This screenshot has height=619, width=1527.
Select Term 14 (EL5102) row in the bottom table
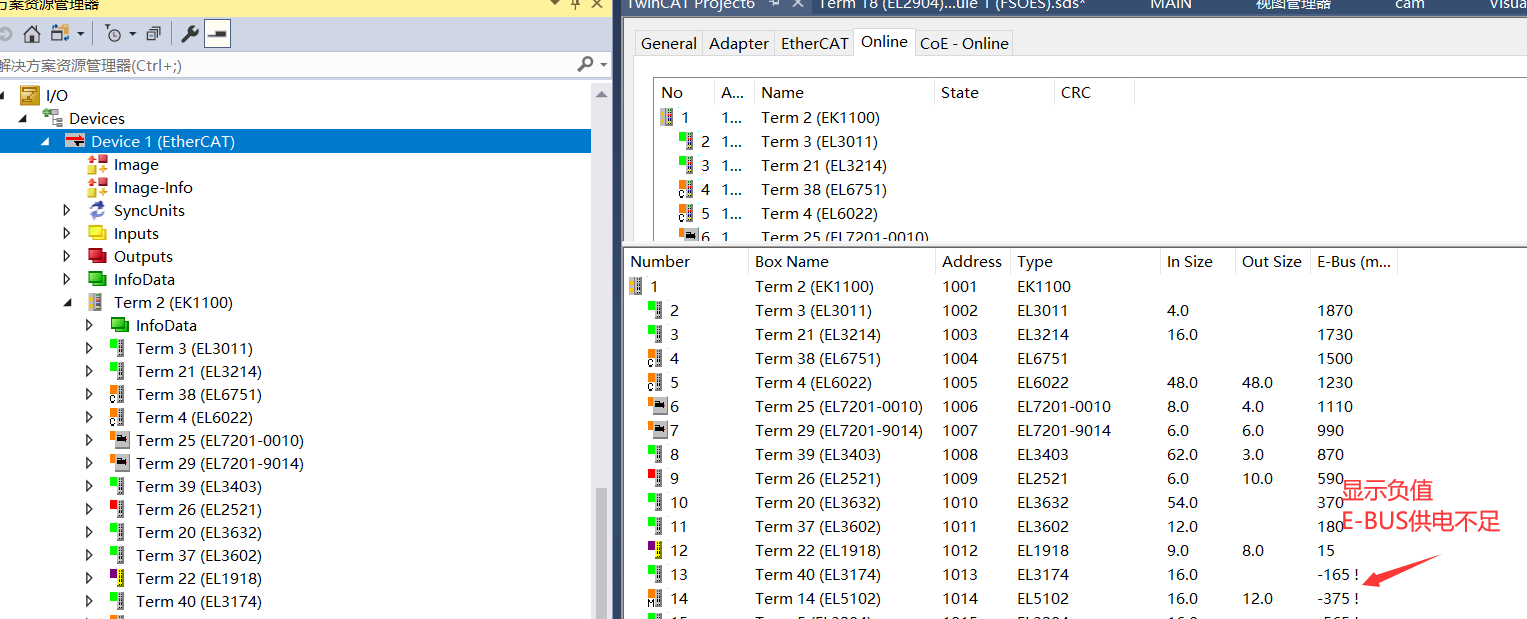[x=1074, y=598]
